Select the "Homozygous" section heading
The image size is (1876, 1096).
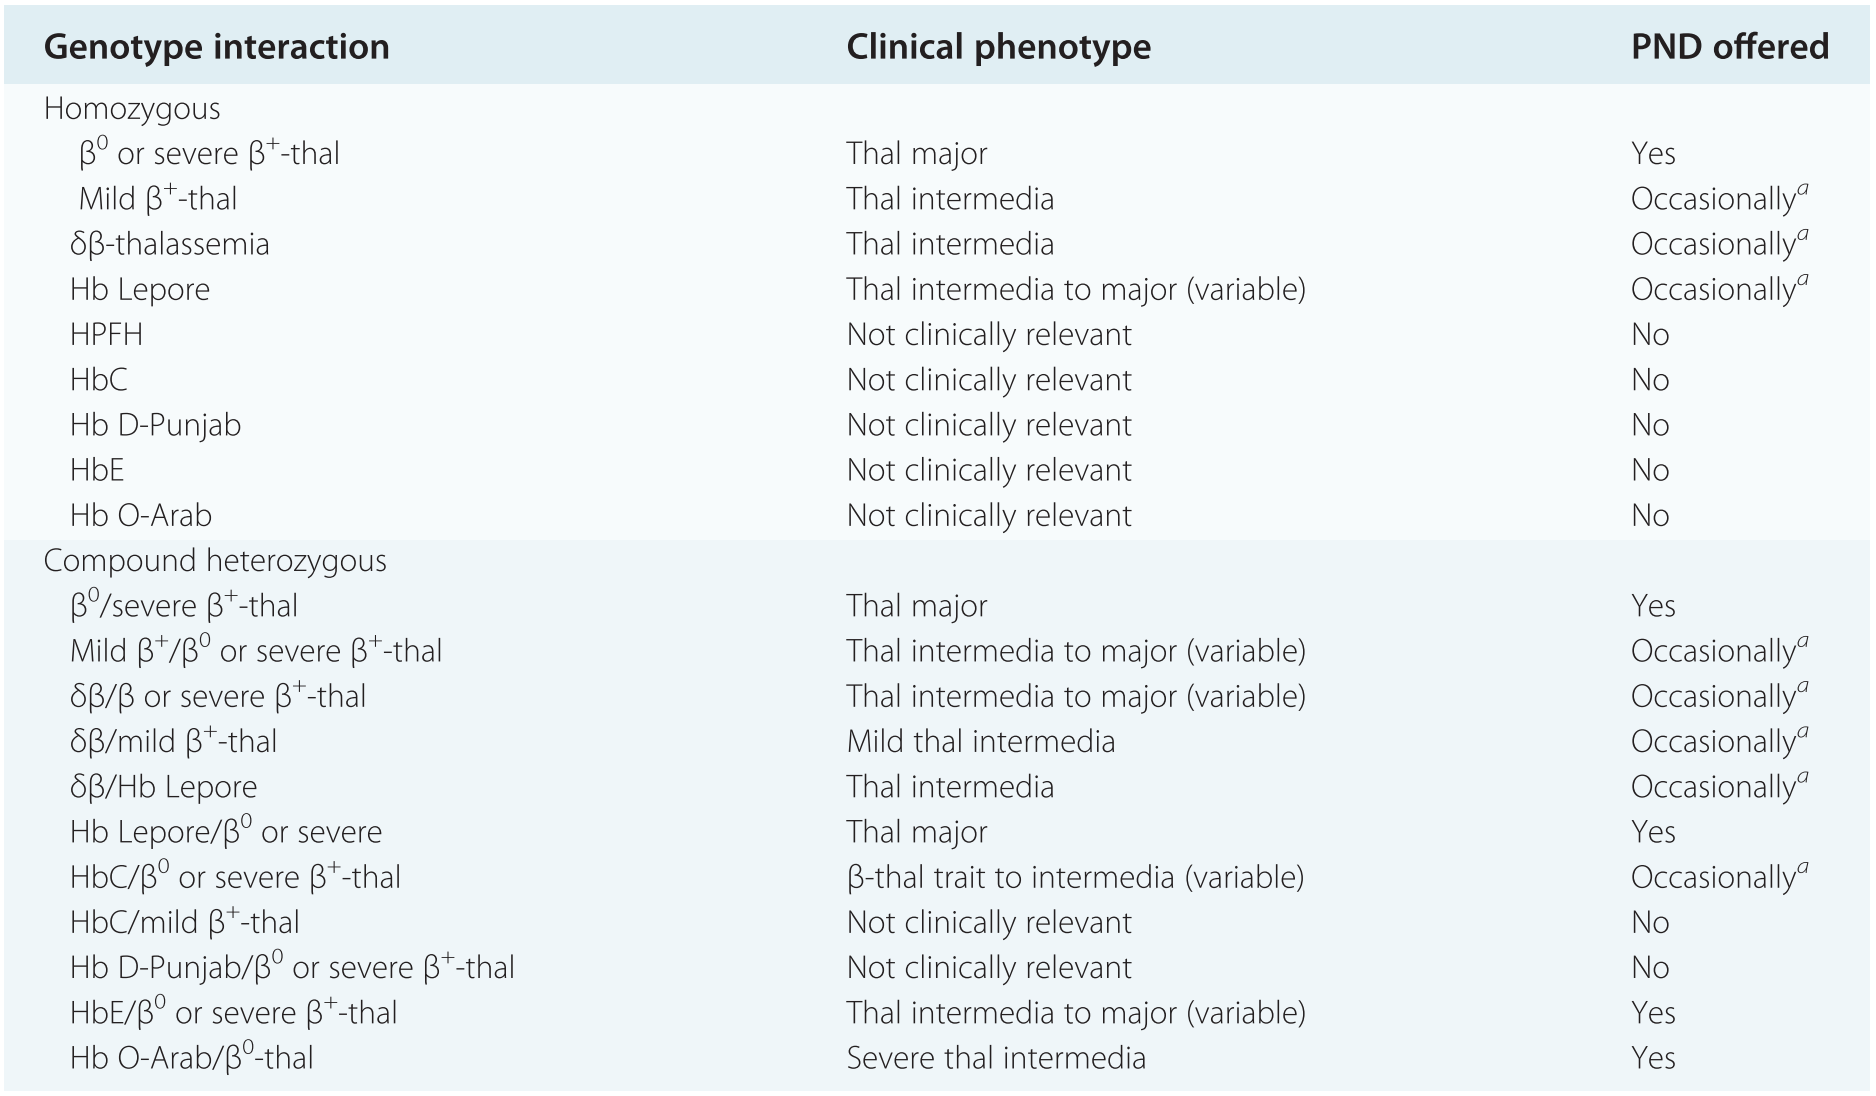(x=132, y=109)
